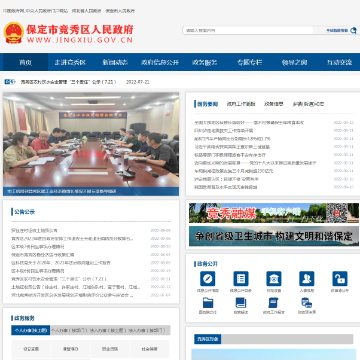Select 个人办事(按主题) service tab
360x360 pixels.
click(x=31, y=330)
